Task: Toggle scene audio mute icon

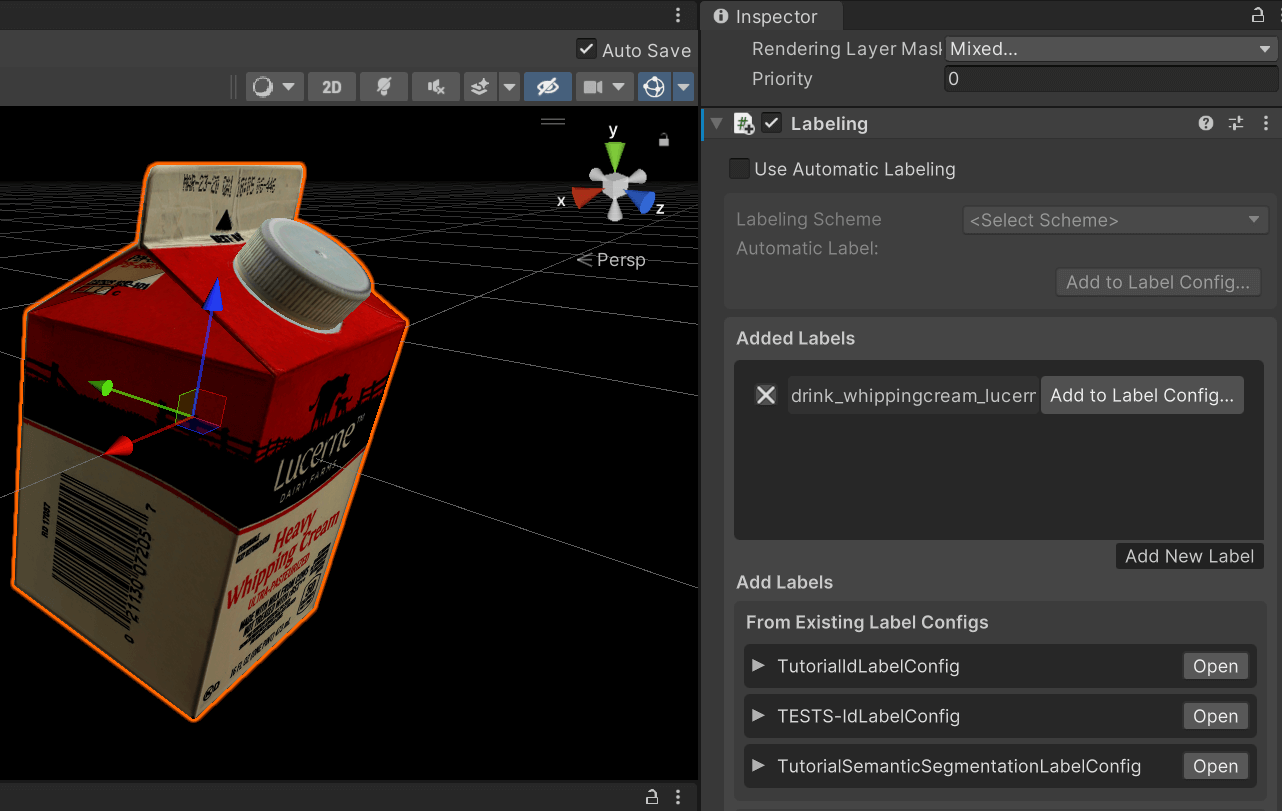Action: point(436,87)
